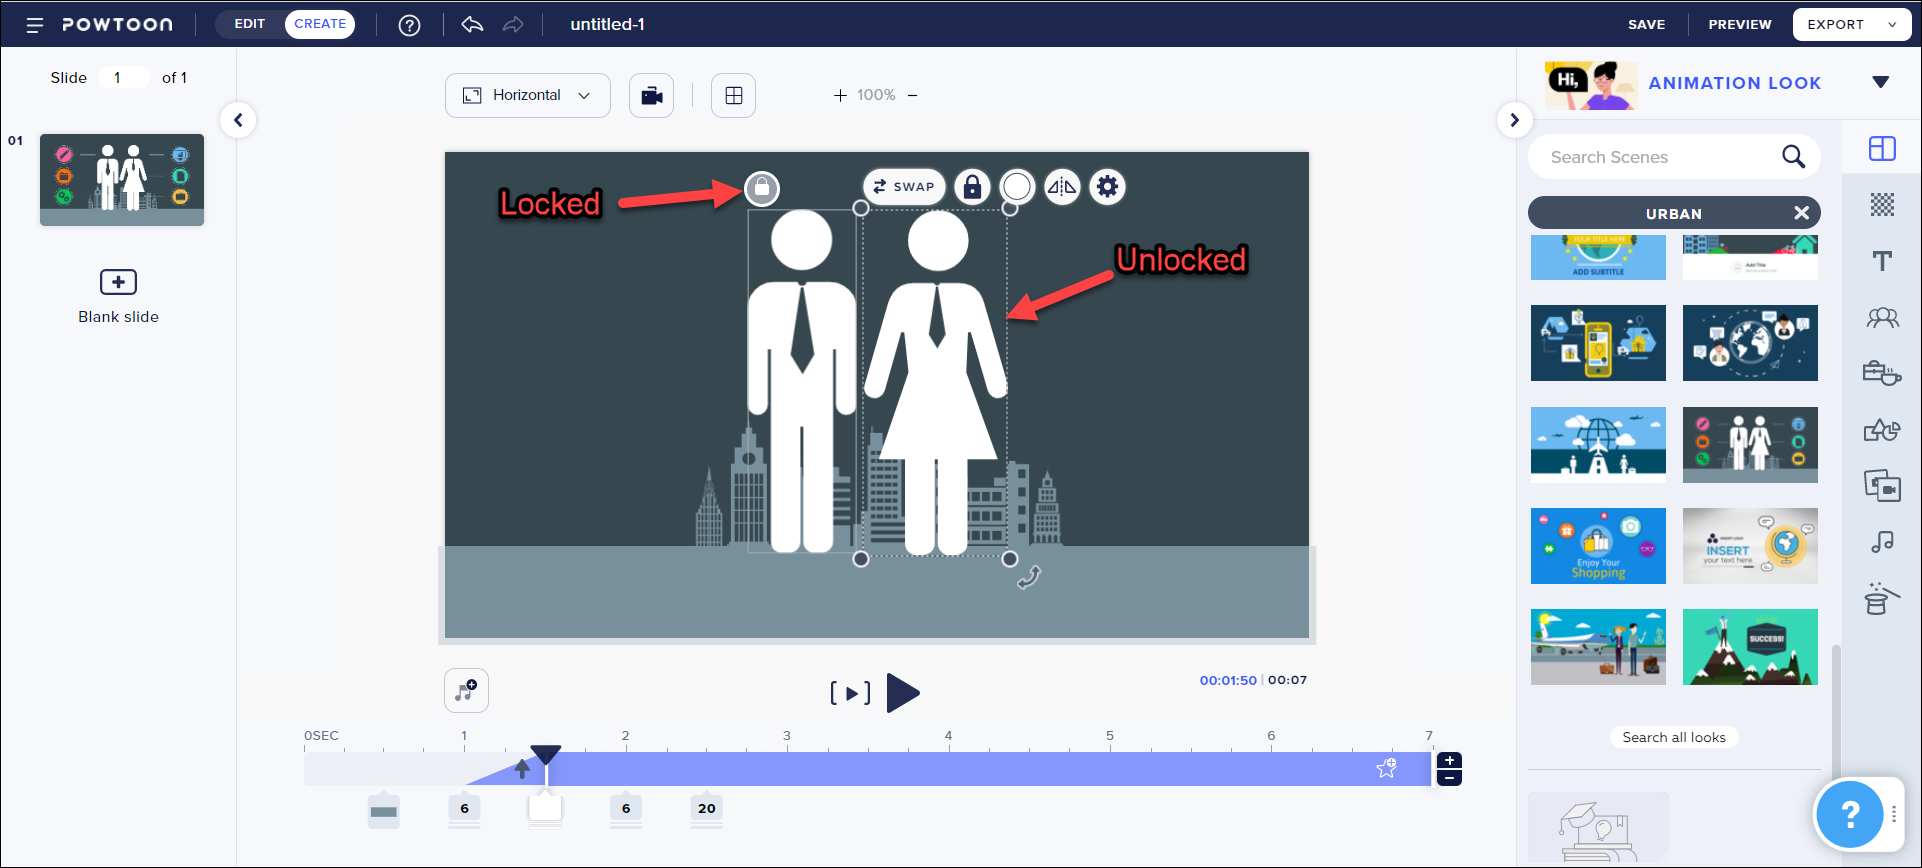
Task: Open the Powtoon hamburger menu
Action: pyautogui.click(x=35, y=25)
